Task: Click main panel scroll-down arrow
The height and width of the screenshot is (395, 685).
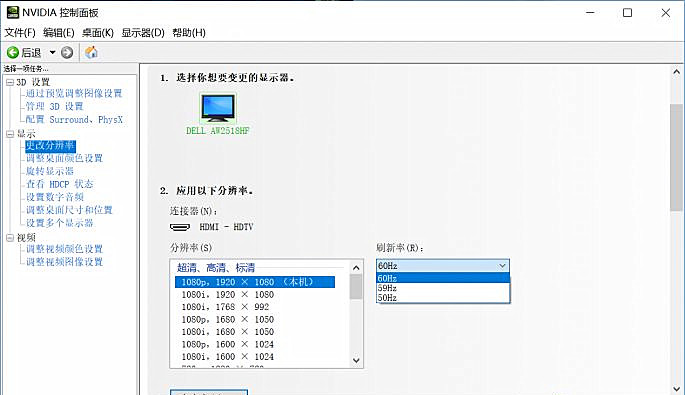Action: (x=676, y=388)
